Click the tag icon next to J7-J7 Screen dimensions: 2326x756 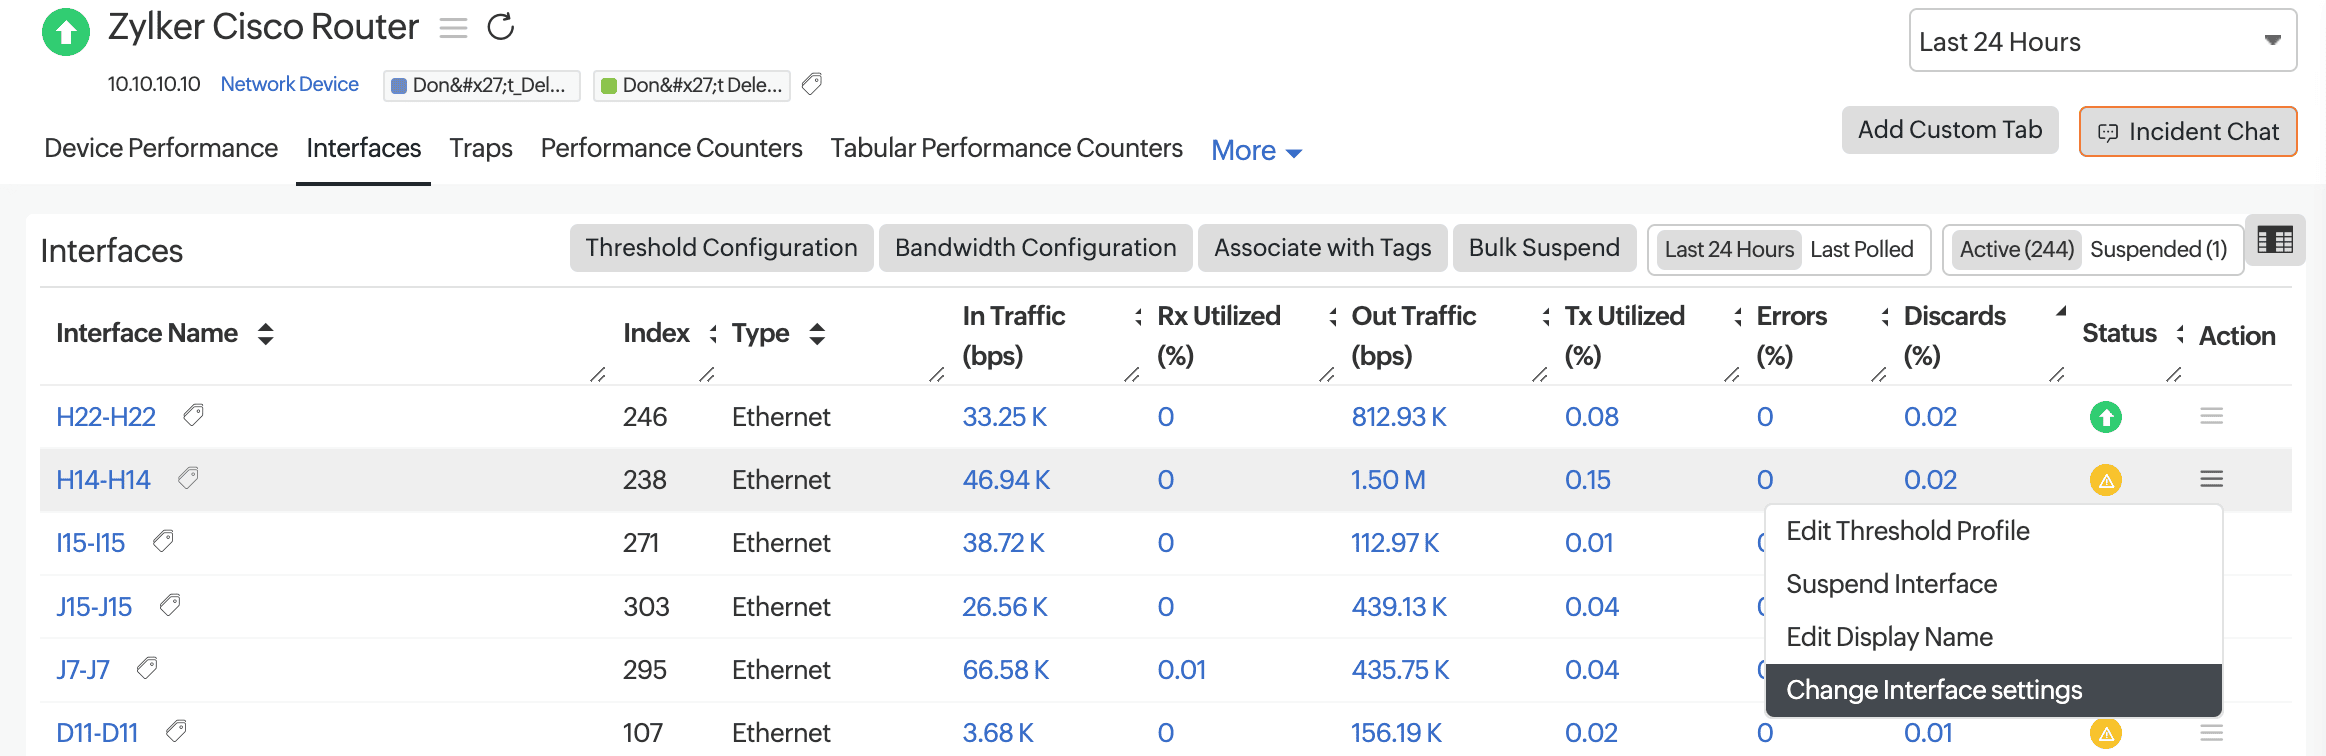(x=147, y=668)
